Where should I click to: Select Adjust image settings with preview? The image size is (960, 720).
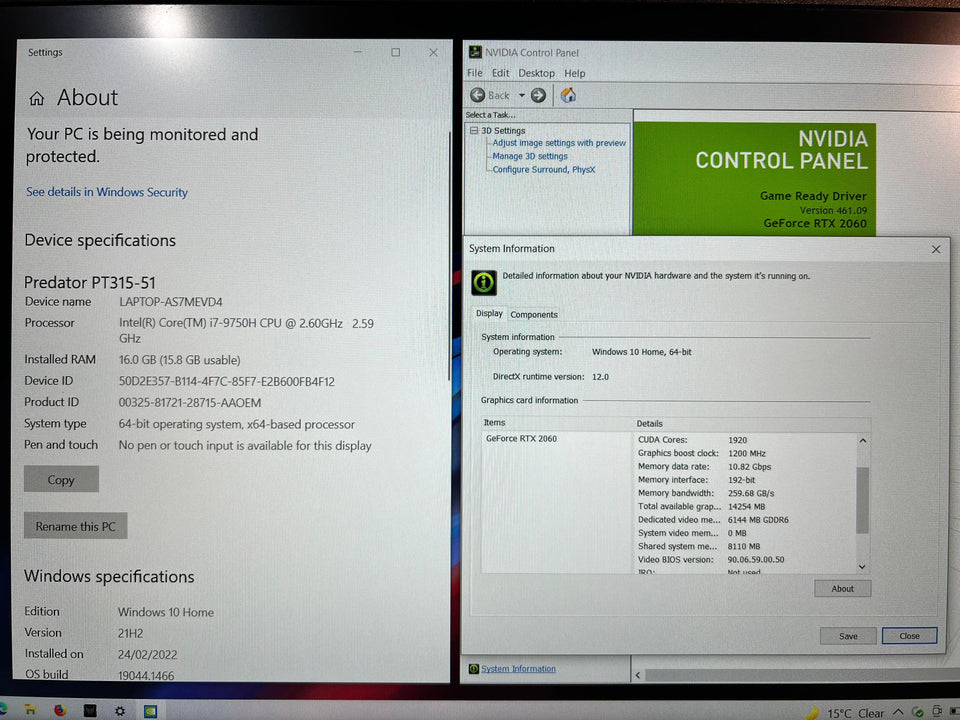pos(559,143)
